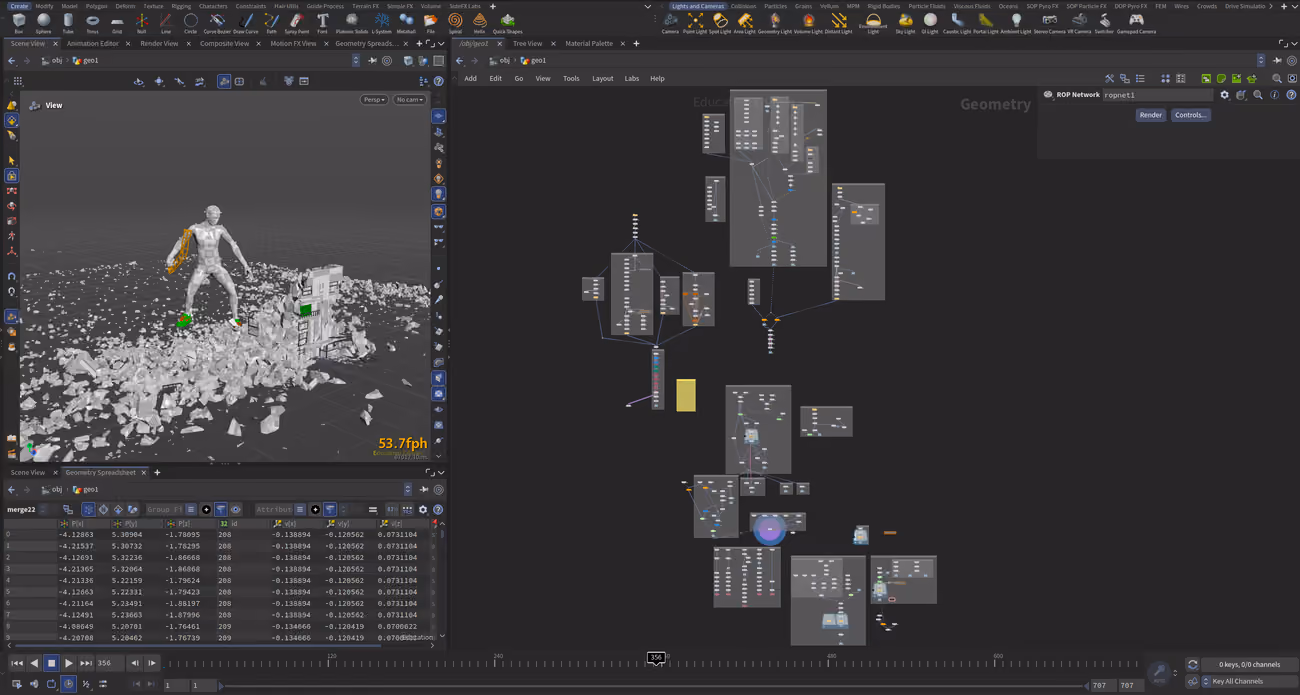Add a Sky Light from the shelf
This screenshot has height=695, width=1300.
pos(905,23)
